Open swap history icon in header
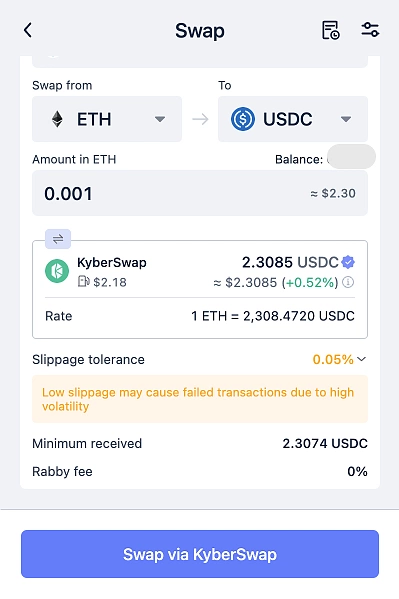This screenshot has width=399, height=599. [x=330, y=30]
